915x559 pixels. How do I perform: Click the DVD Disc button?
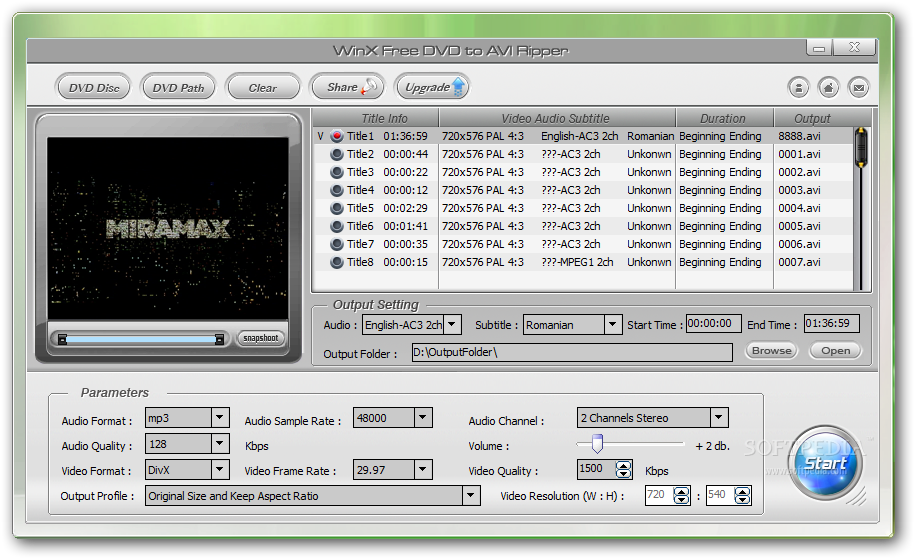[93, 88]
